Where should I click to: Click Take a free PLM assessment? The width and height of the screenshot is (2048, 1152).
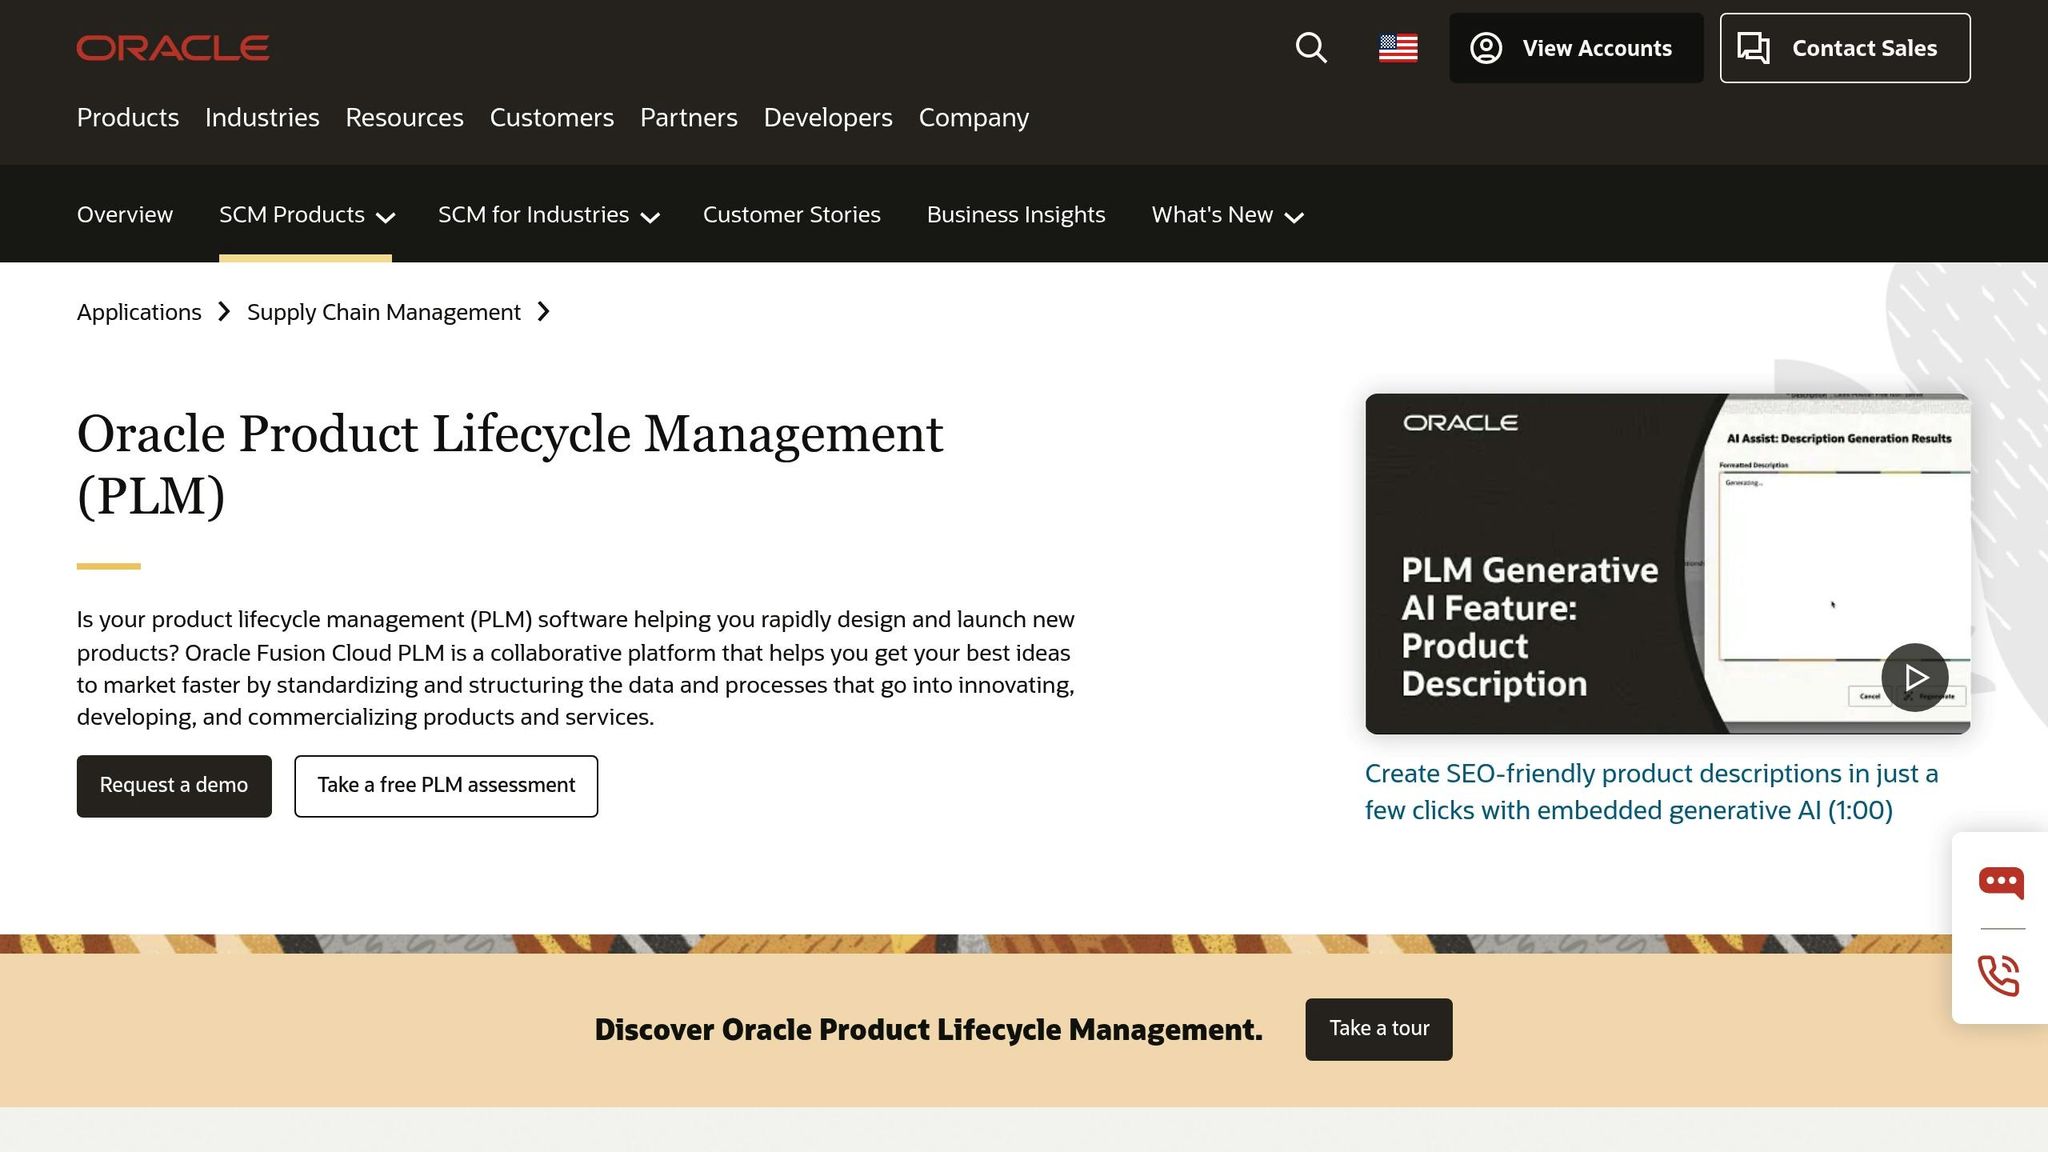pos(446,786)
